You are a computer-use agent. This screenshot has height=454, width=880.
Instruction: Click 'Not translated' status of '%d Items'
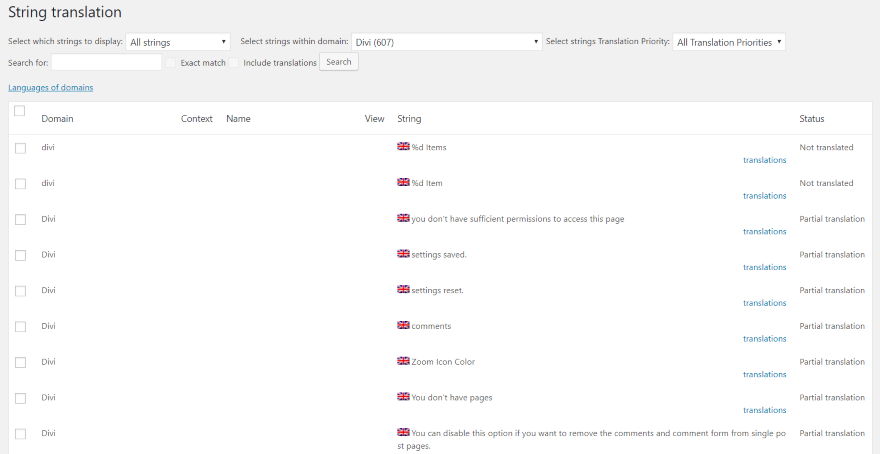pyautogui.click(x=826, y=147)
